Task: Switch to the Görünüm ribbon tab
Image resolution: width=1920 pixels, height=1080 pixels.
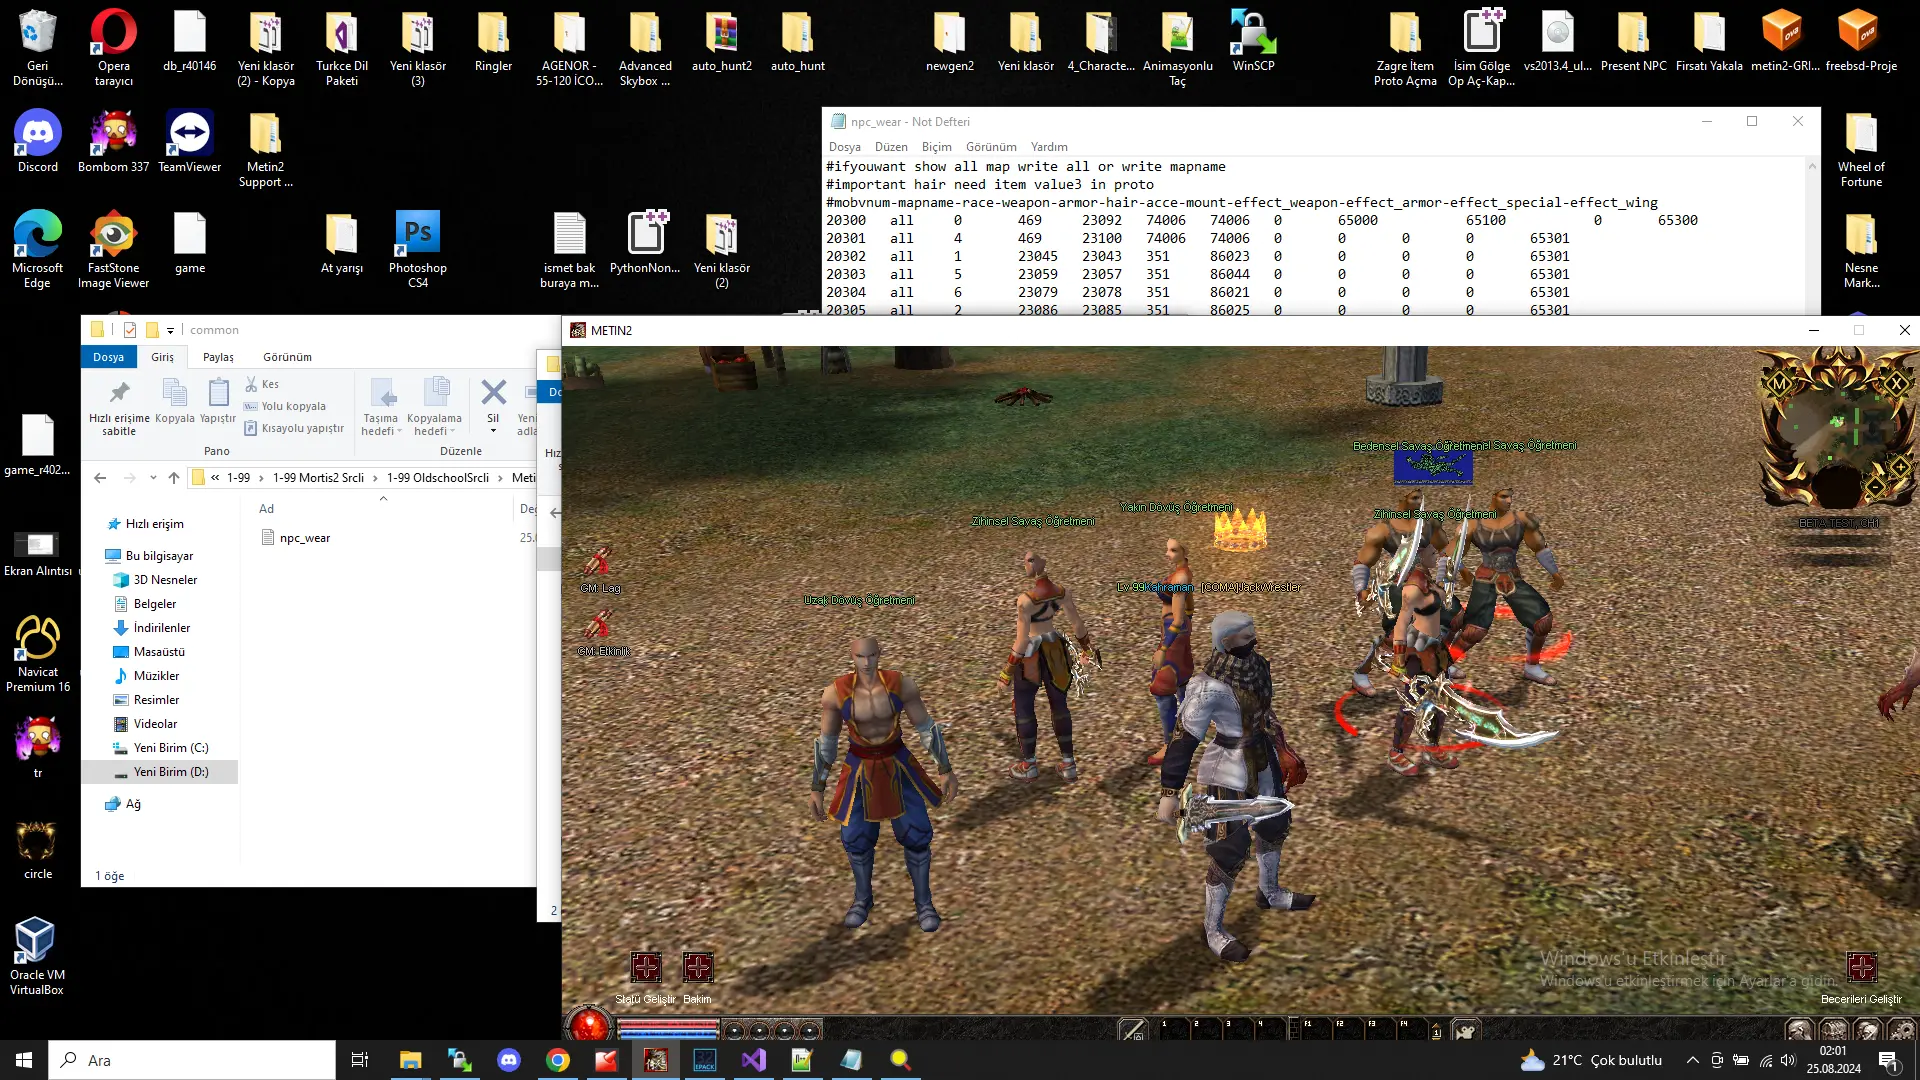Action: pyautogui.click(x=287, y=357)
